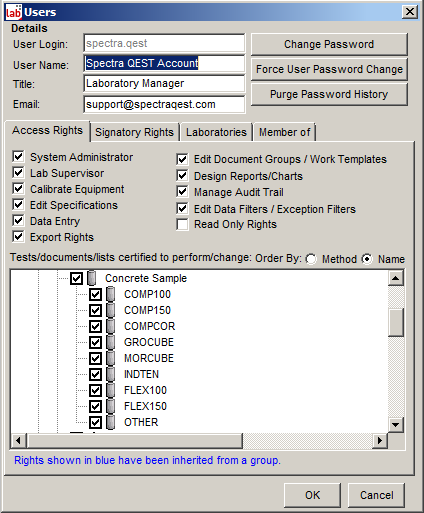Click the tree list scroll up arrow
The height and width of the screenshot is (513, 424).
(396, 278)
